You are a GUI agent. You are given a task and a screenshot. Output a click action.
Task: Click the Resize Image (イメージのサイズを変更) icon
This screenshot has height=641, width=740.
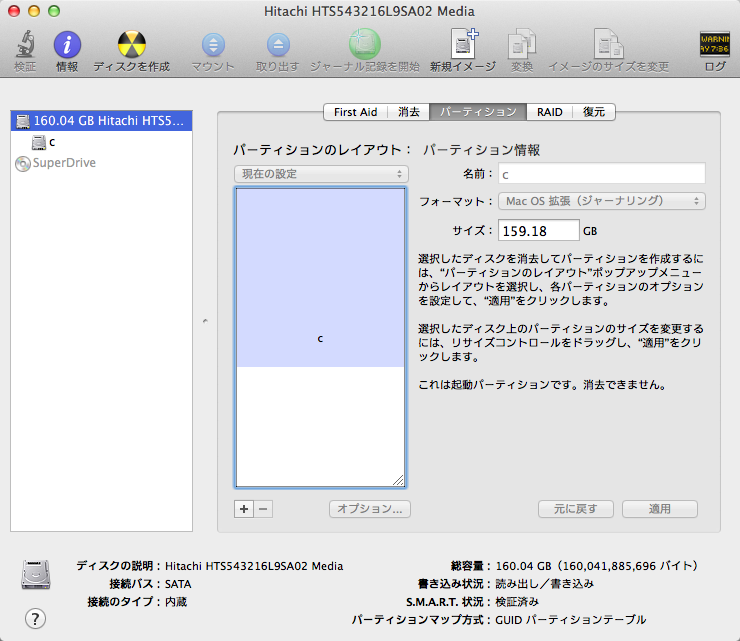[608, 44]
